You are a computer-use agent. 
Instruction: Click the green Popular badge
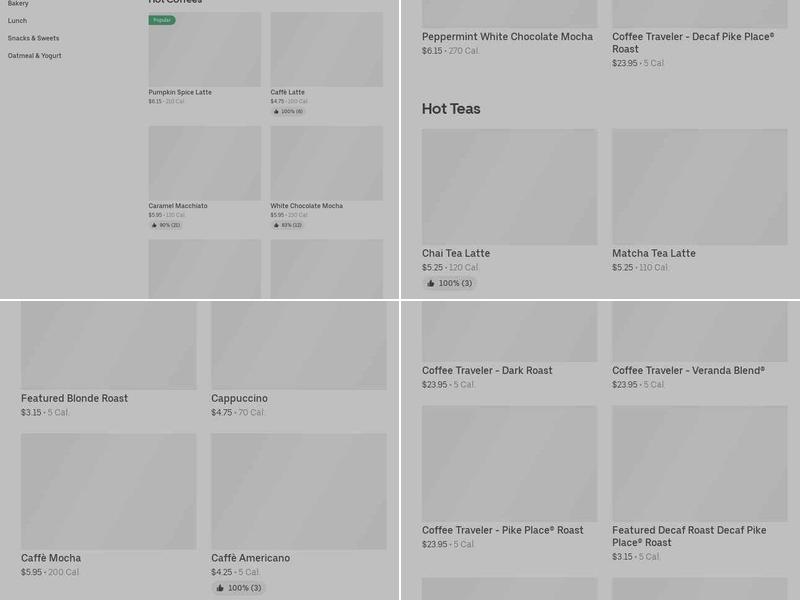[162, 20]
